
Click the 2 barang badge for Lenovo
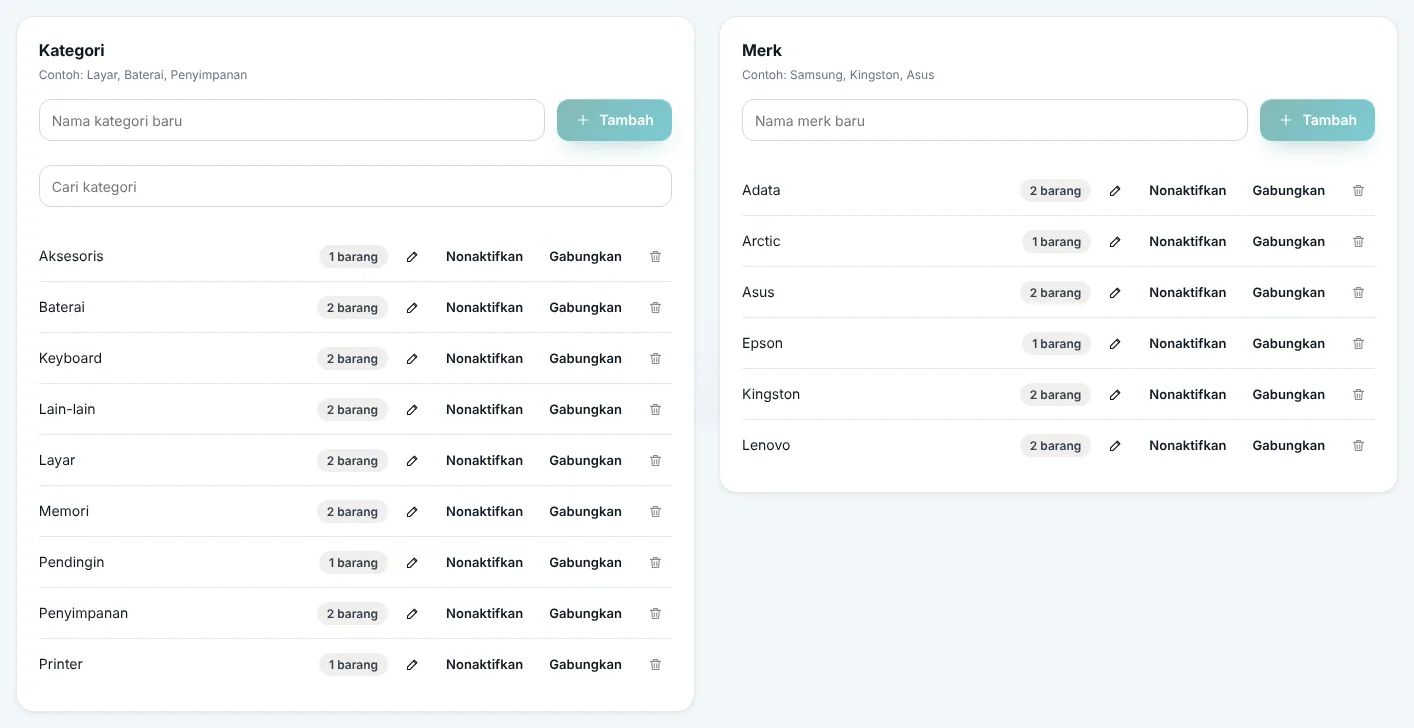[1055, 446]
